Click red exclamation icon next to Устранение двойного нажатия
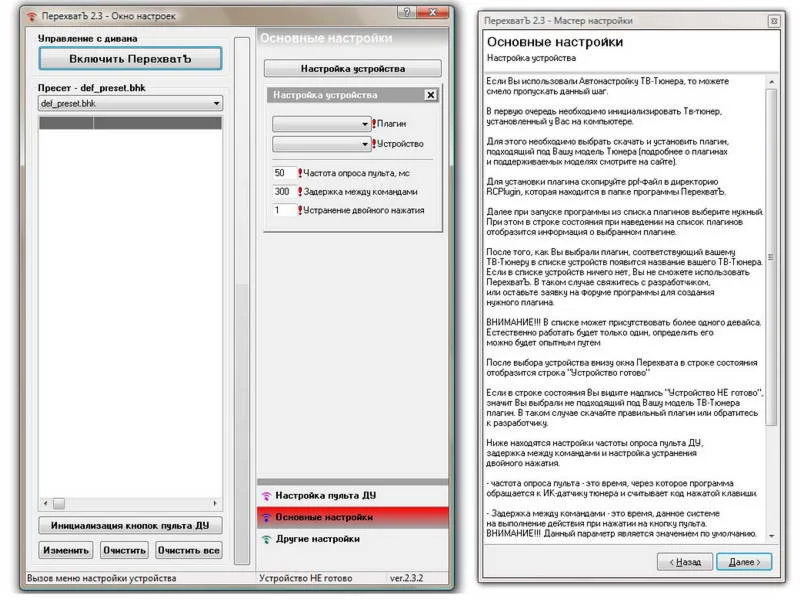800x600 pixels. 300,210
